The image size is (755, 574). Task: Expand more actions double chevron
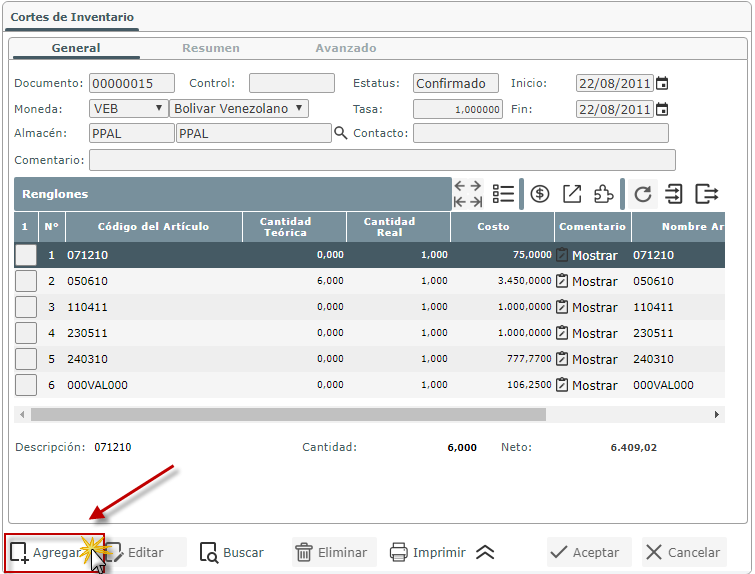point(485,552)
